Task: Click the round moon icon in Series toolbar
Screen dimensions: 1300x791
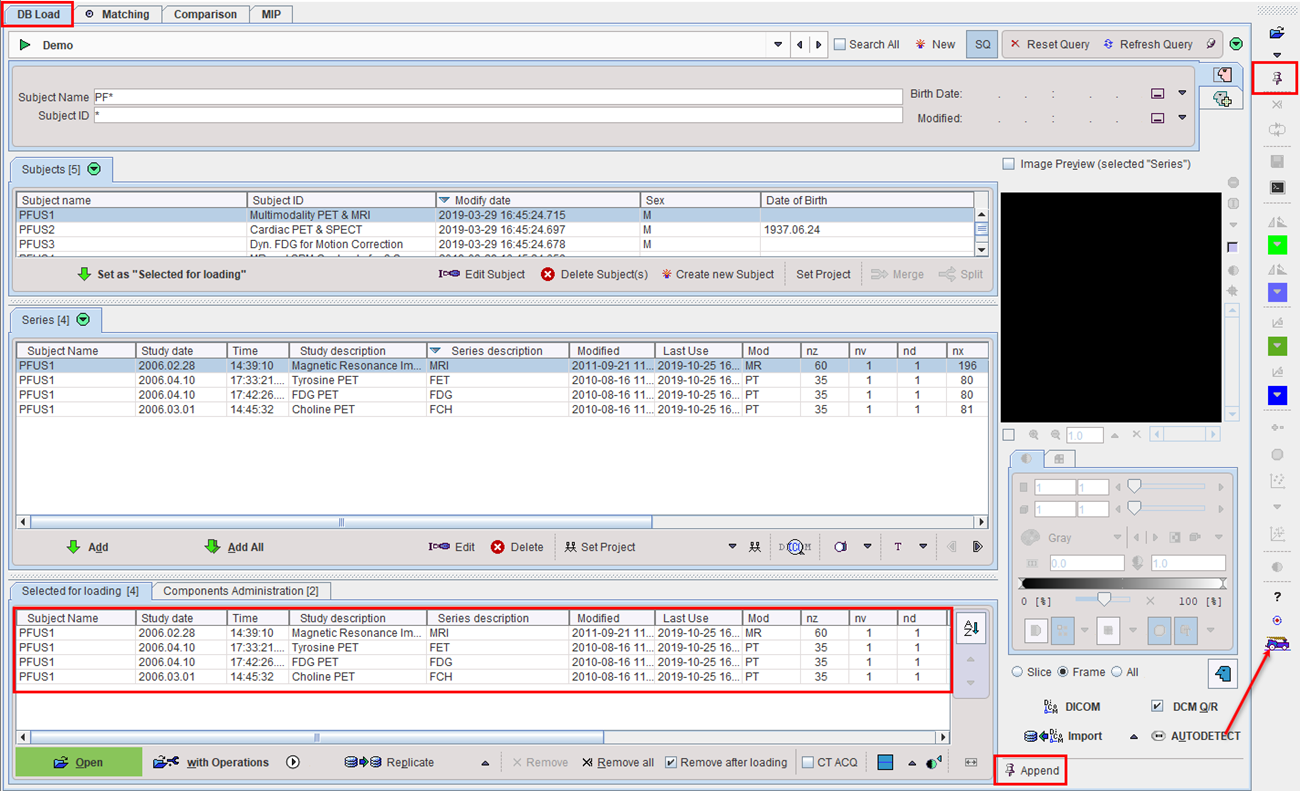Action: tap(841, 547)
